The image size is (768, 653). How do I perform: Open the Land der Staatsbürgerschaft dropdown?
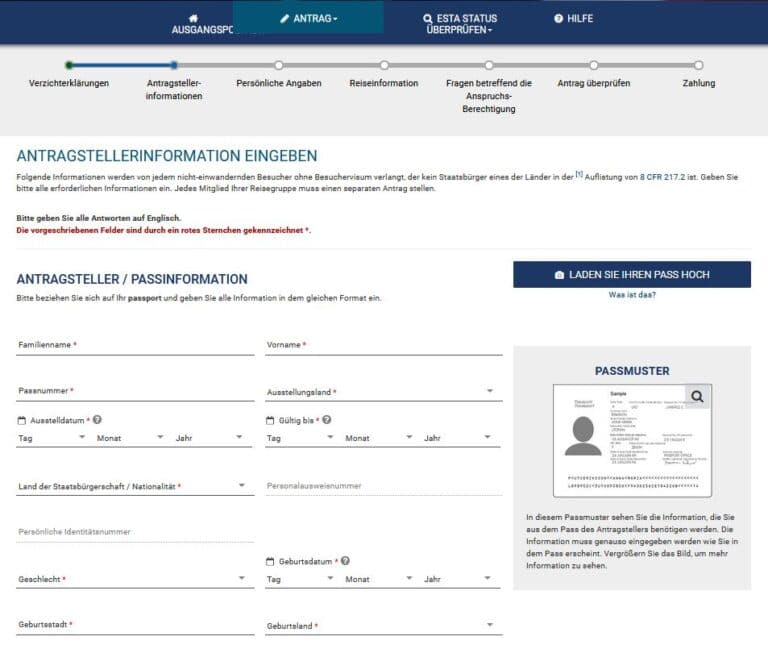135,486
